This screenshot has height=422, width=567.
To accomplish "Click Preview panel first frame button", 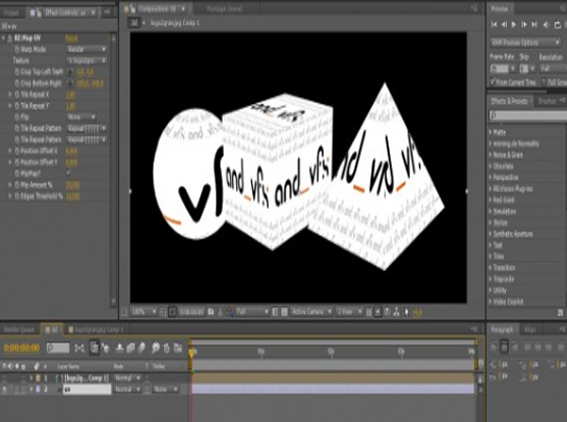I will [x=494, y=25].
